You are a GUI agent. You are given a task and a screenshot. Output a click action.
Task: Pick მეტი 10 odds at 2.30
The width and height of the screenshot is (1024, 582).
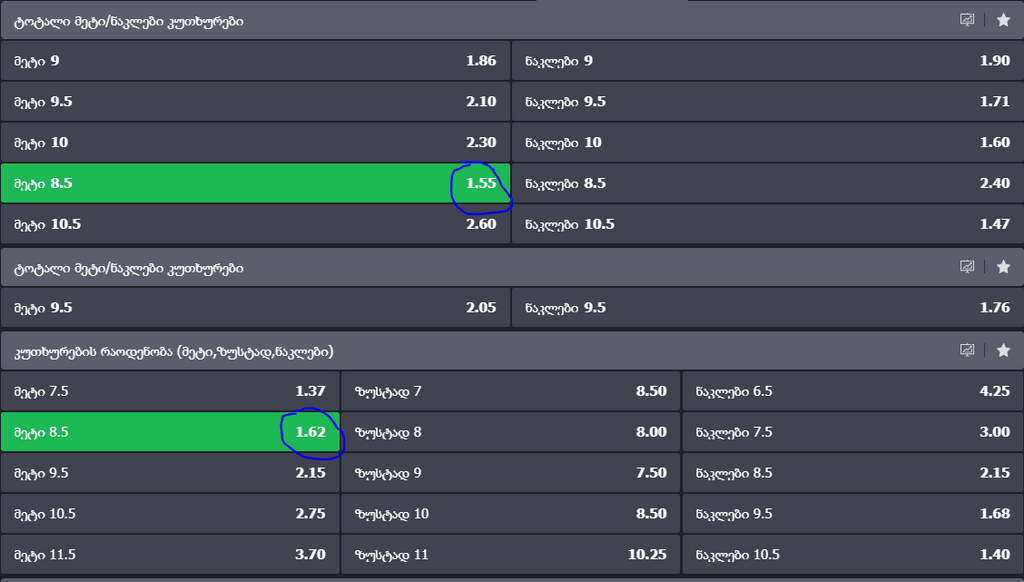pyautogui.click(x=255, y=142)
